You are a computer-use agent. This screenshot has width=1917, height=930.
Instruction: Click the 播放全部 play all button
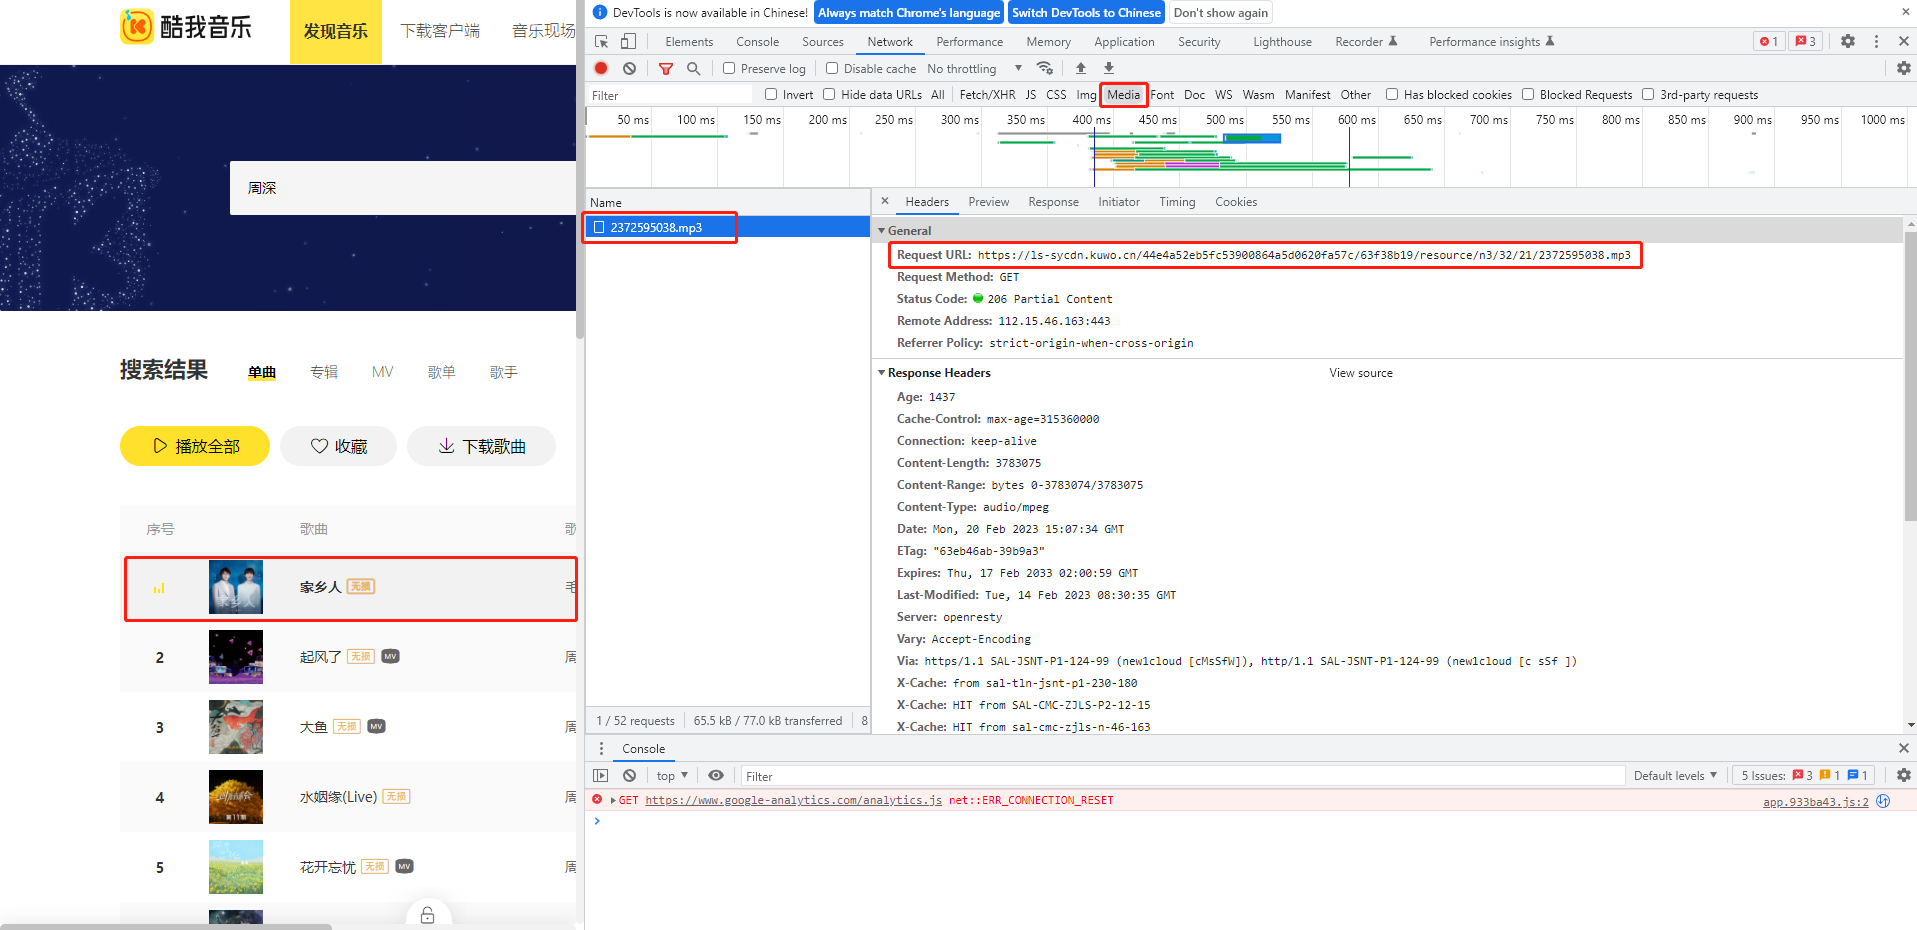click(195, 446)
